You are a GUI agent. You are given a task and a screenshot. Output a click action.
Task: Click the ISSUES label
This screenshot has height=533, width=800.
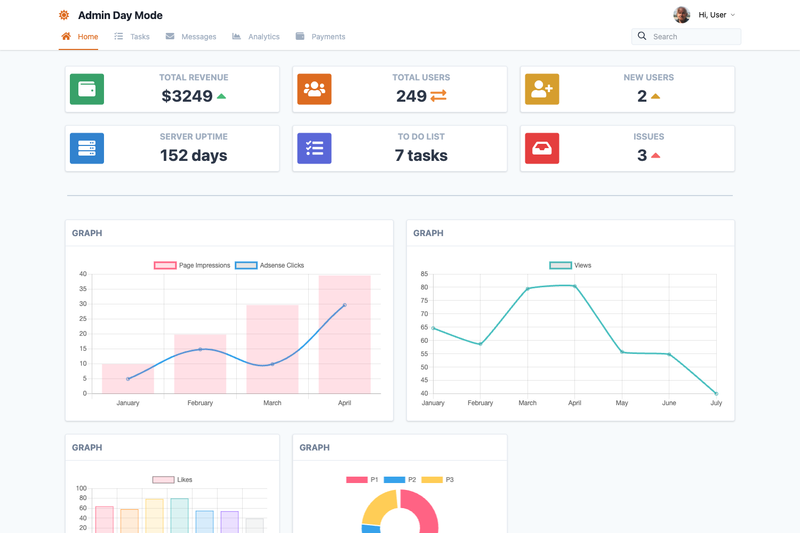pos(648,137)
